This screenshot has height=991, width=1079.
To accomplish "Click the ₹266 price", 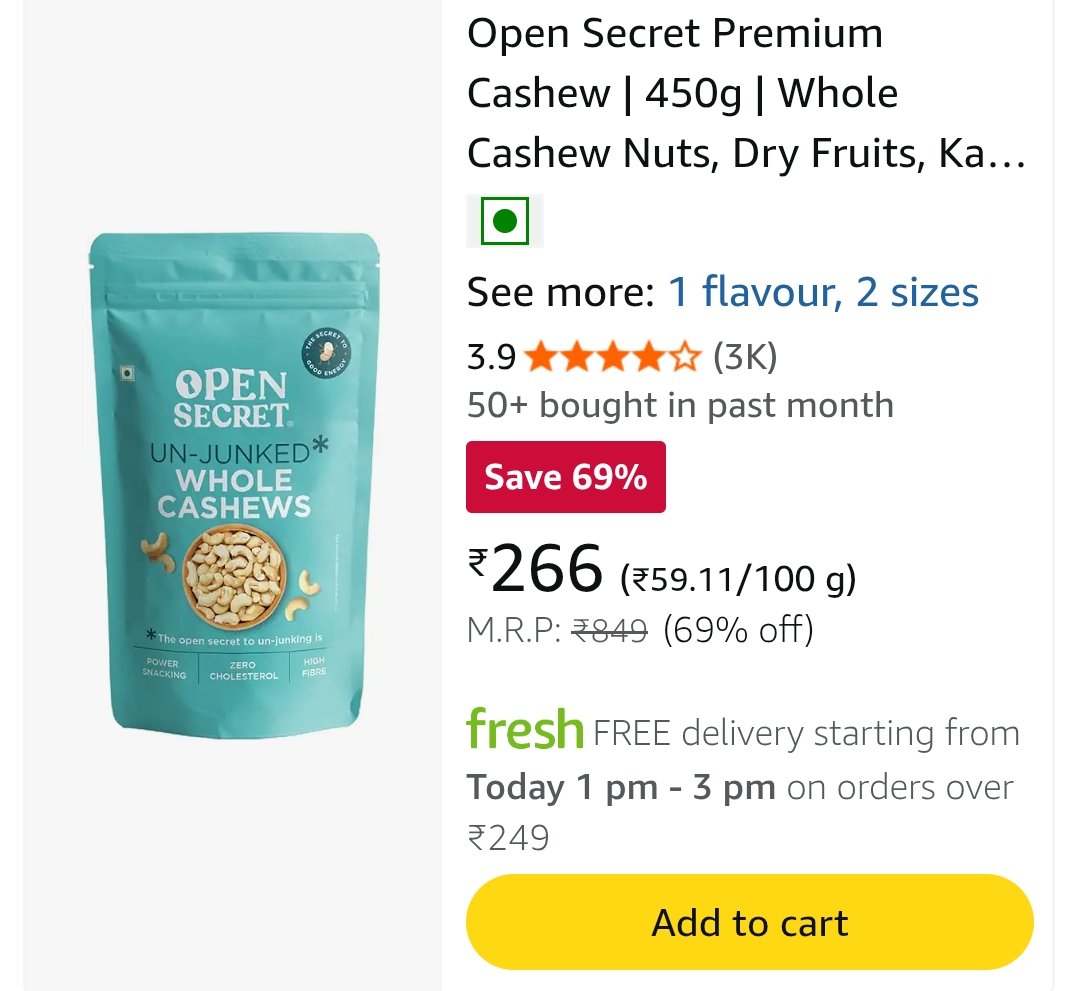I will coord(535,568).
